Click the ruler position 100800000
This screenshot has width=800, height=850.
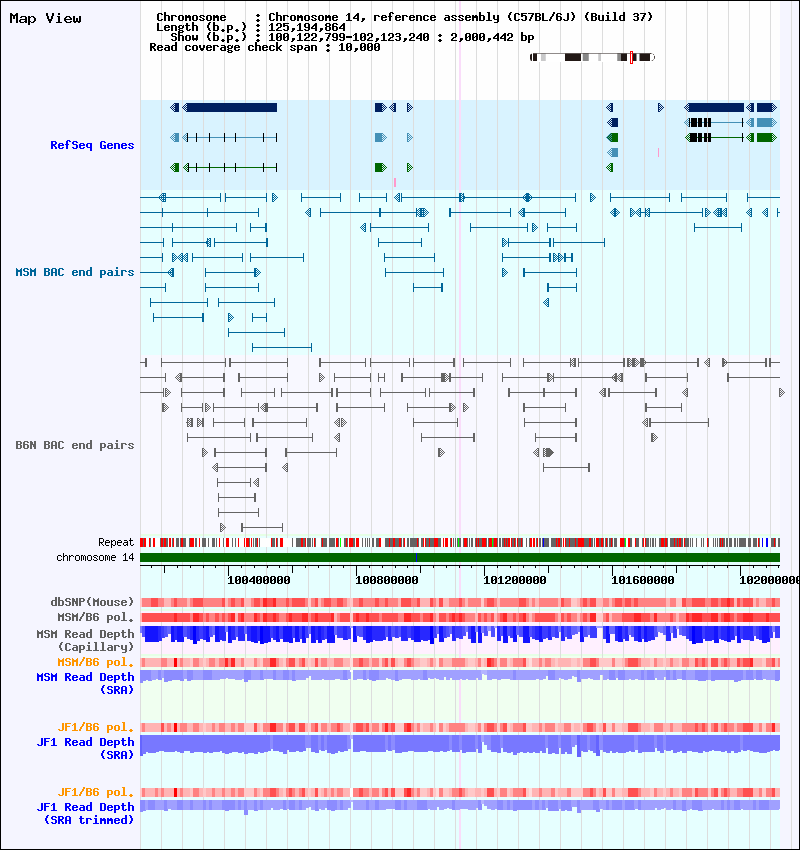point(387,580)
